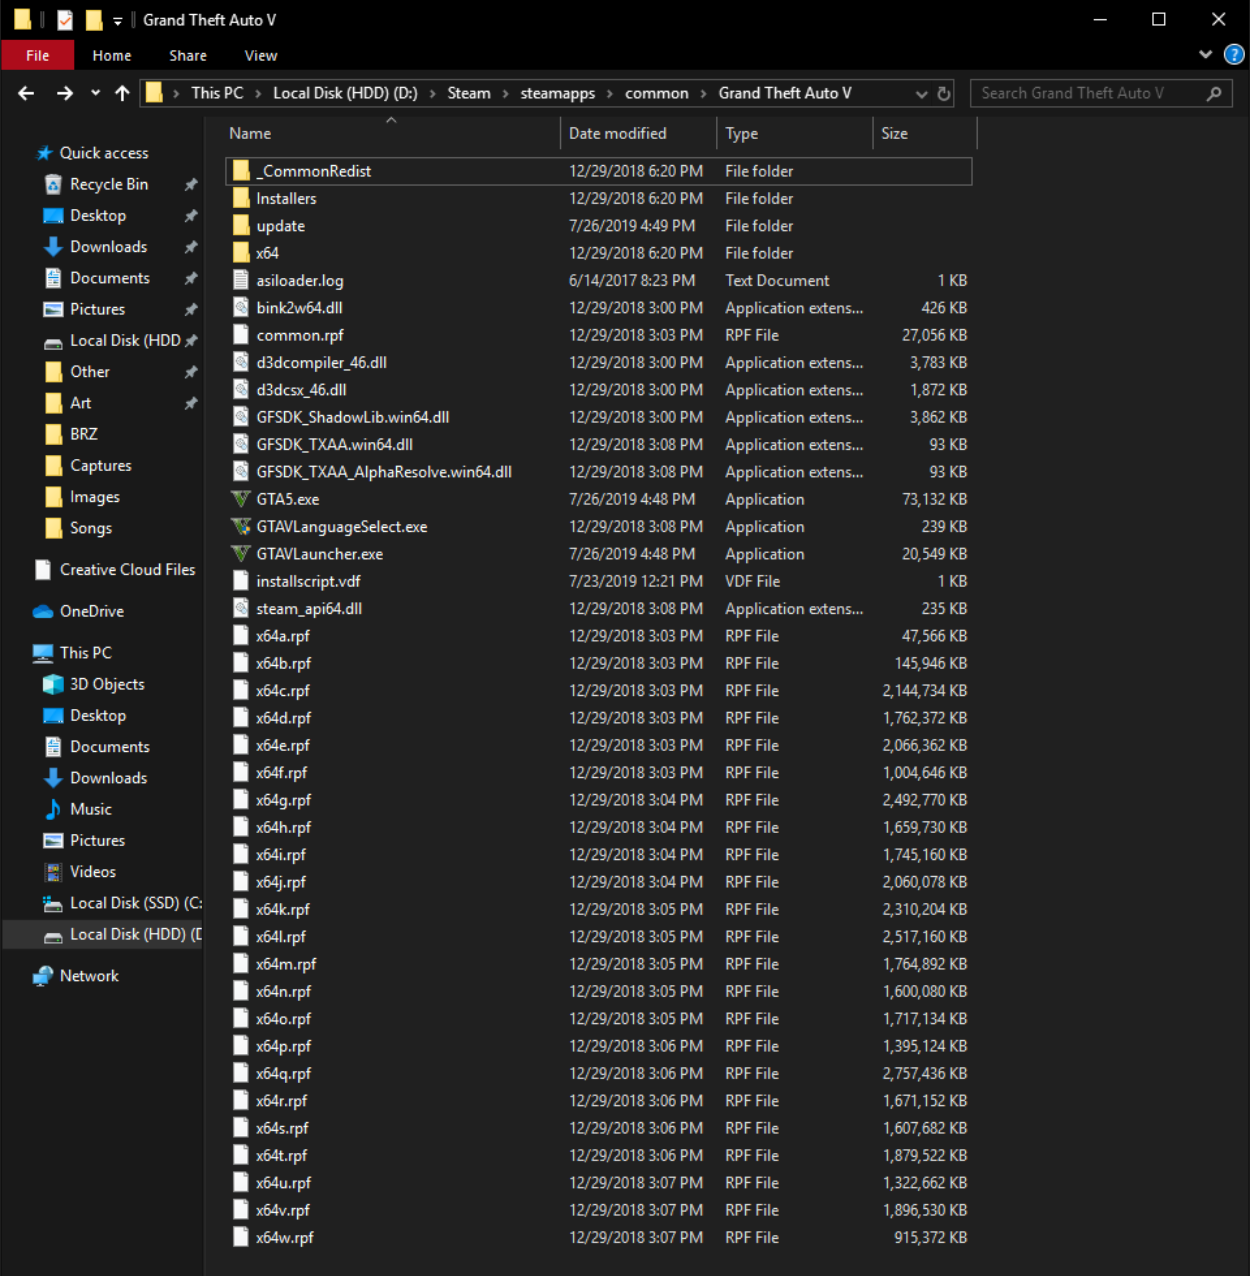Click the forward navigation button
This screenshot has height=1276, width=1250.
click(x=65, y=93)
